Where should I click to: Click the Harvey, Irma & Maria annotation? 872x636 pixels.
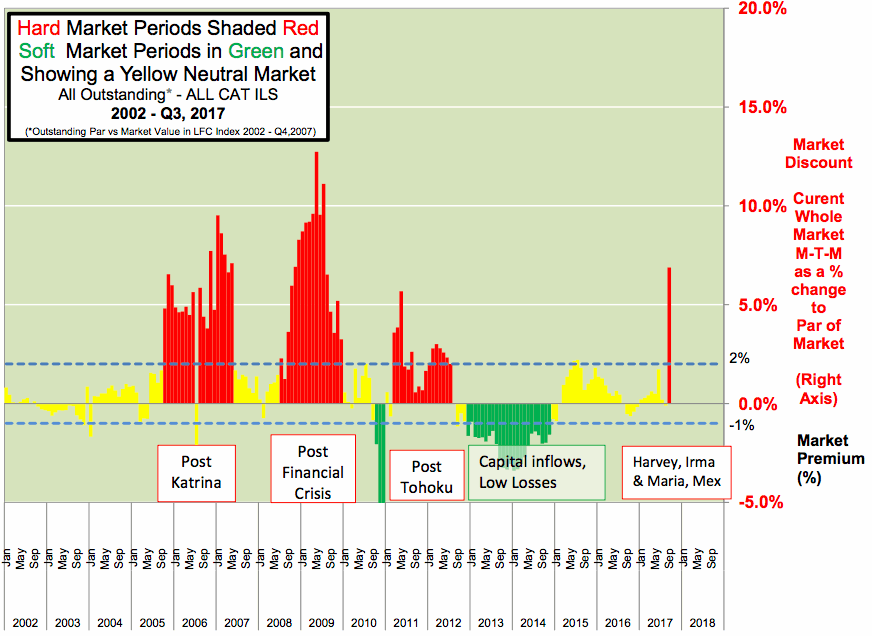(x=676, y=472)
